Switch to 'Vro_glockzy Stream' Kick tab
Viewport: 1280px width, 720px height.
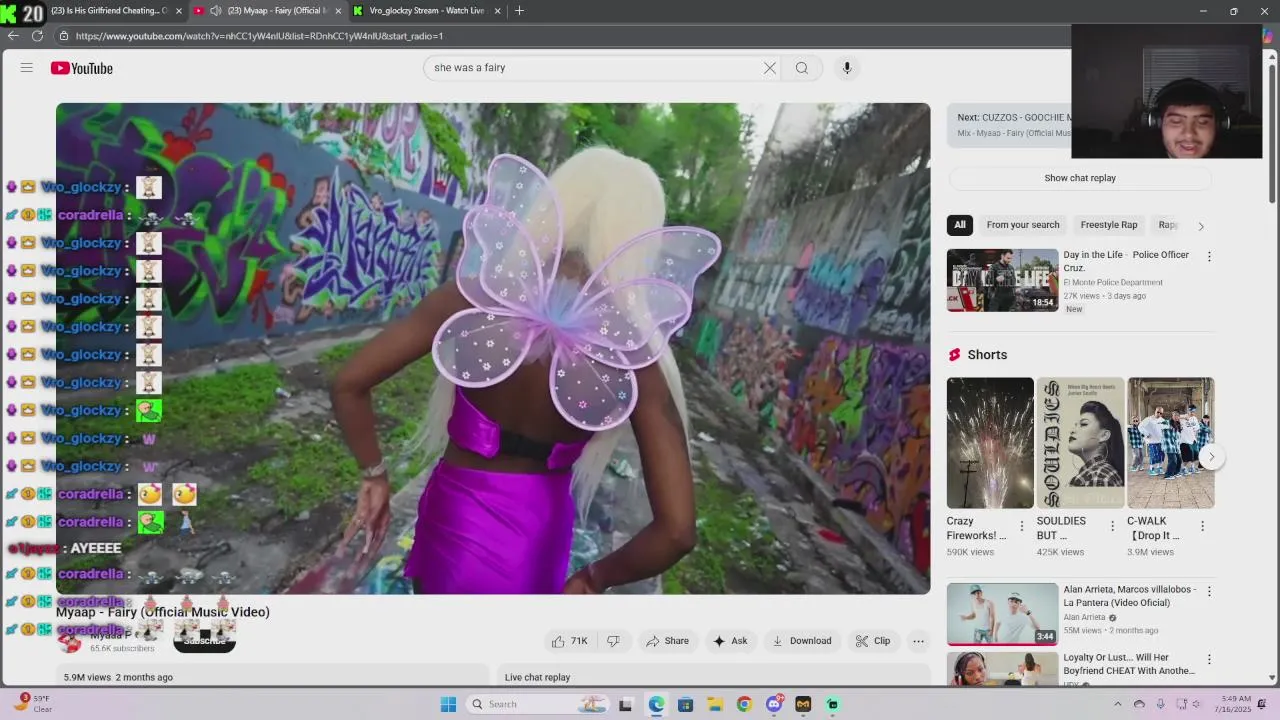[x=427, y=11]
